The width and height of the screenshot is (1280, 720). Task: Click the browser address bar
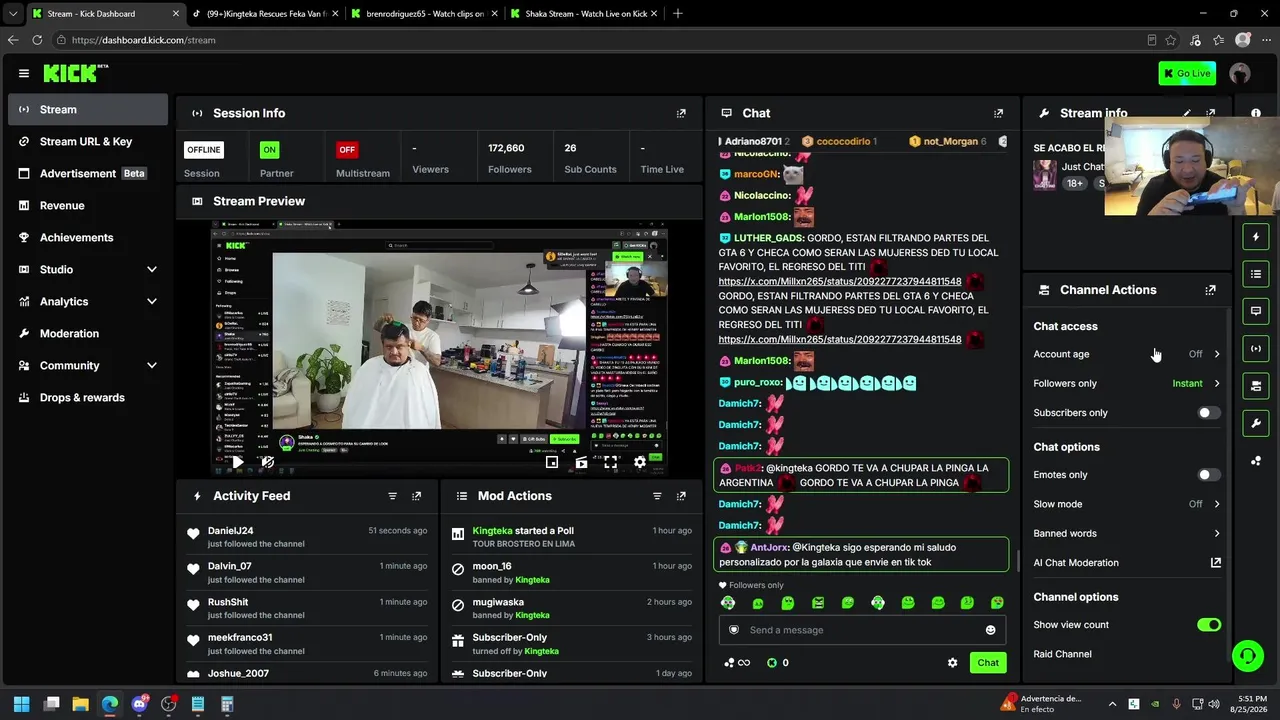(600, 40)
